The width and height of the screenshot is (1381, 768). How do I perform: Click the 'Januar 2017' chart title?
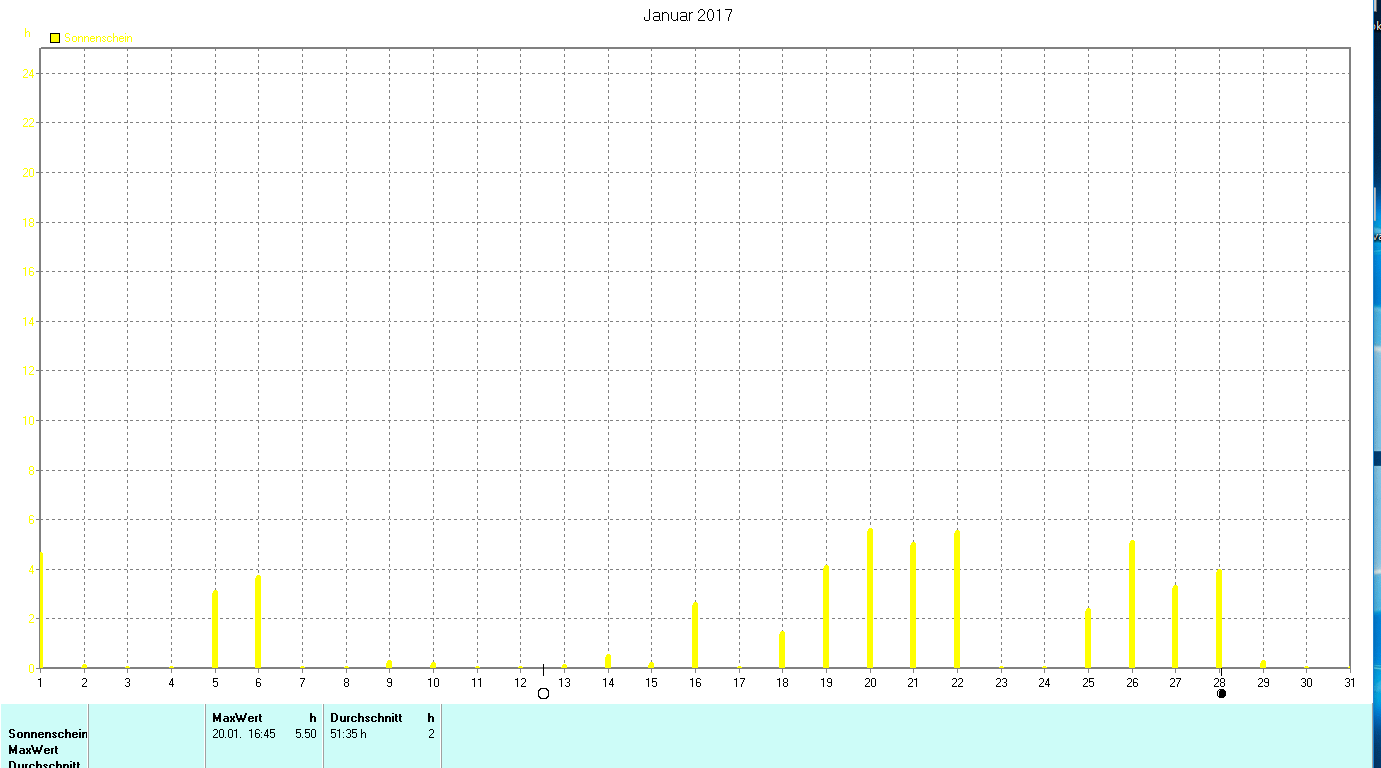(688, 15)
